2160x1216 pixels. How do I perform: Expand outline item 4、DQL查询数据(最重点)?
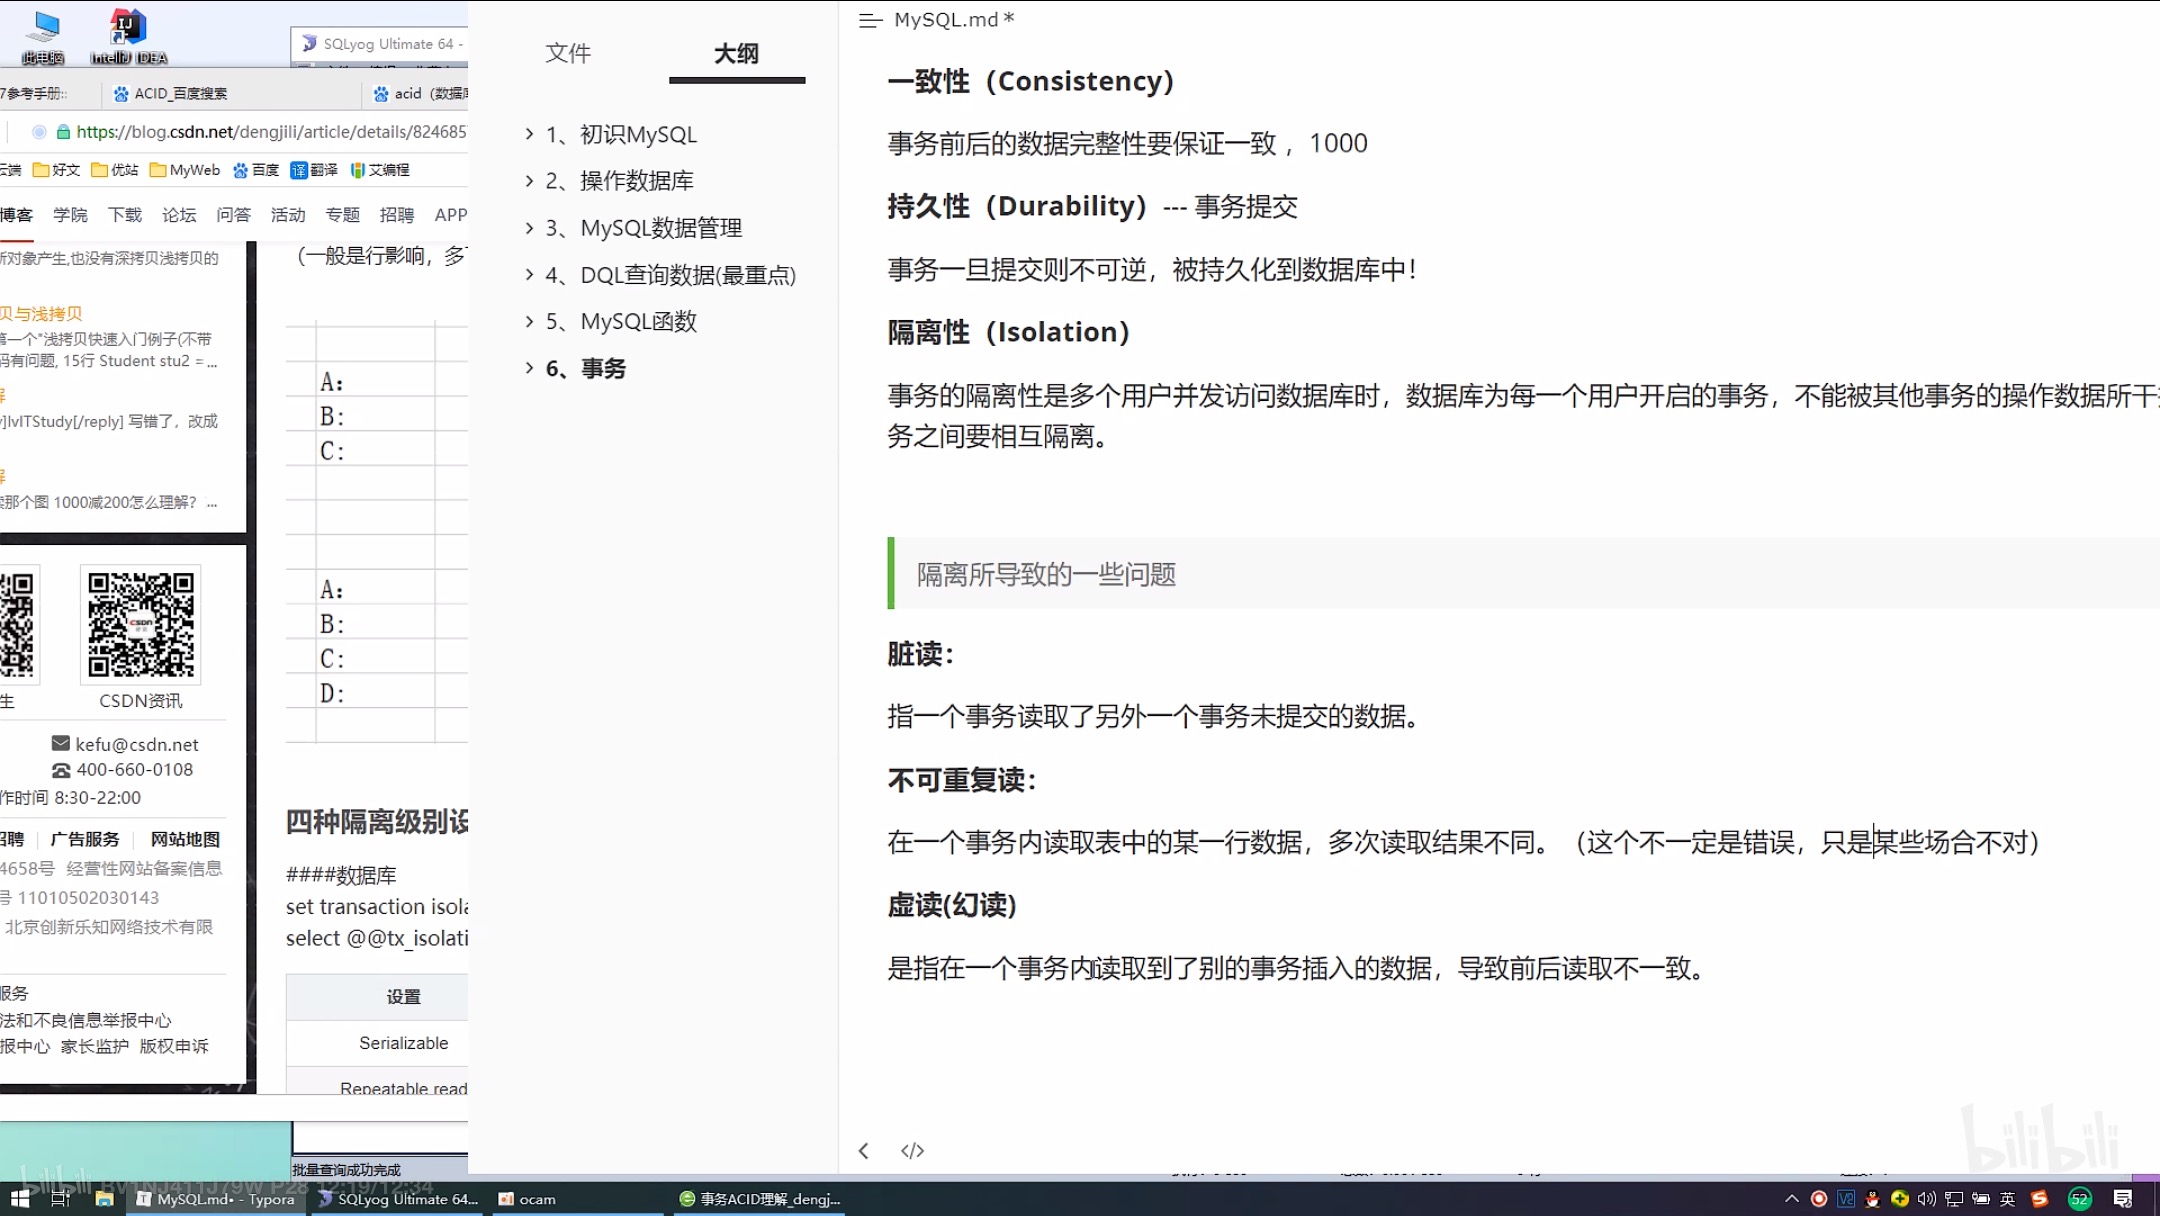point(530,274)
